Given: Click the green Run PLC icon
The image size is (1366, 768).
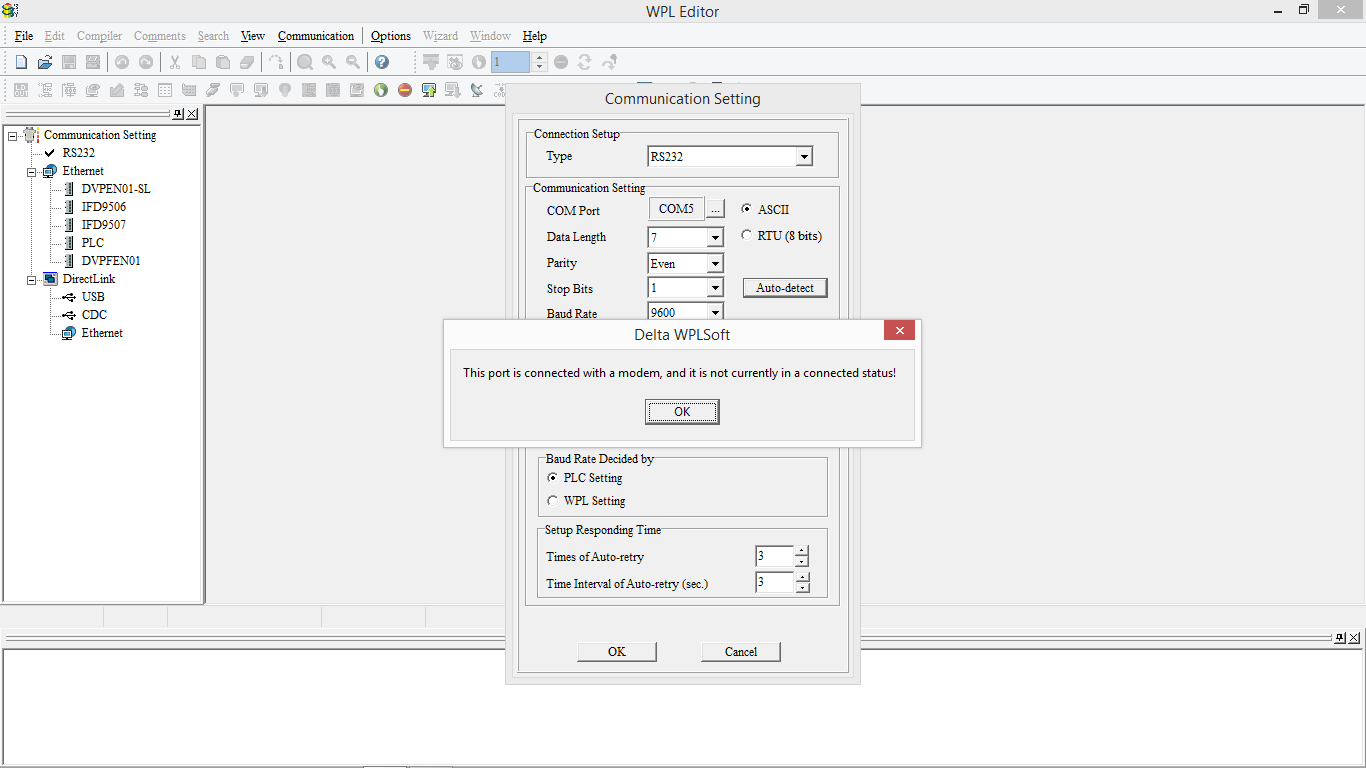Looking at the screenshot, I should pyautogui.click(x=381, y=90).
